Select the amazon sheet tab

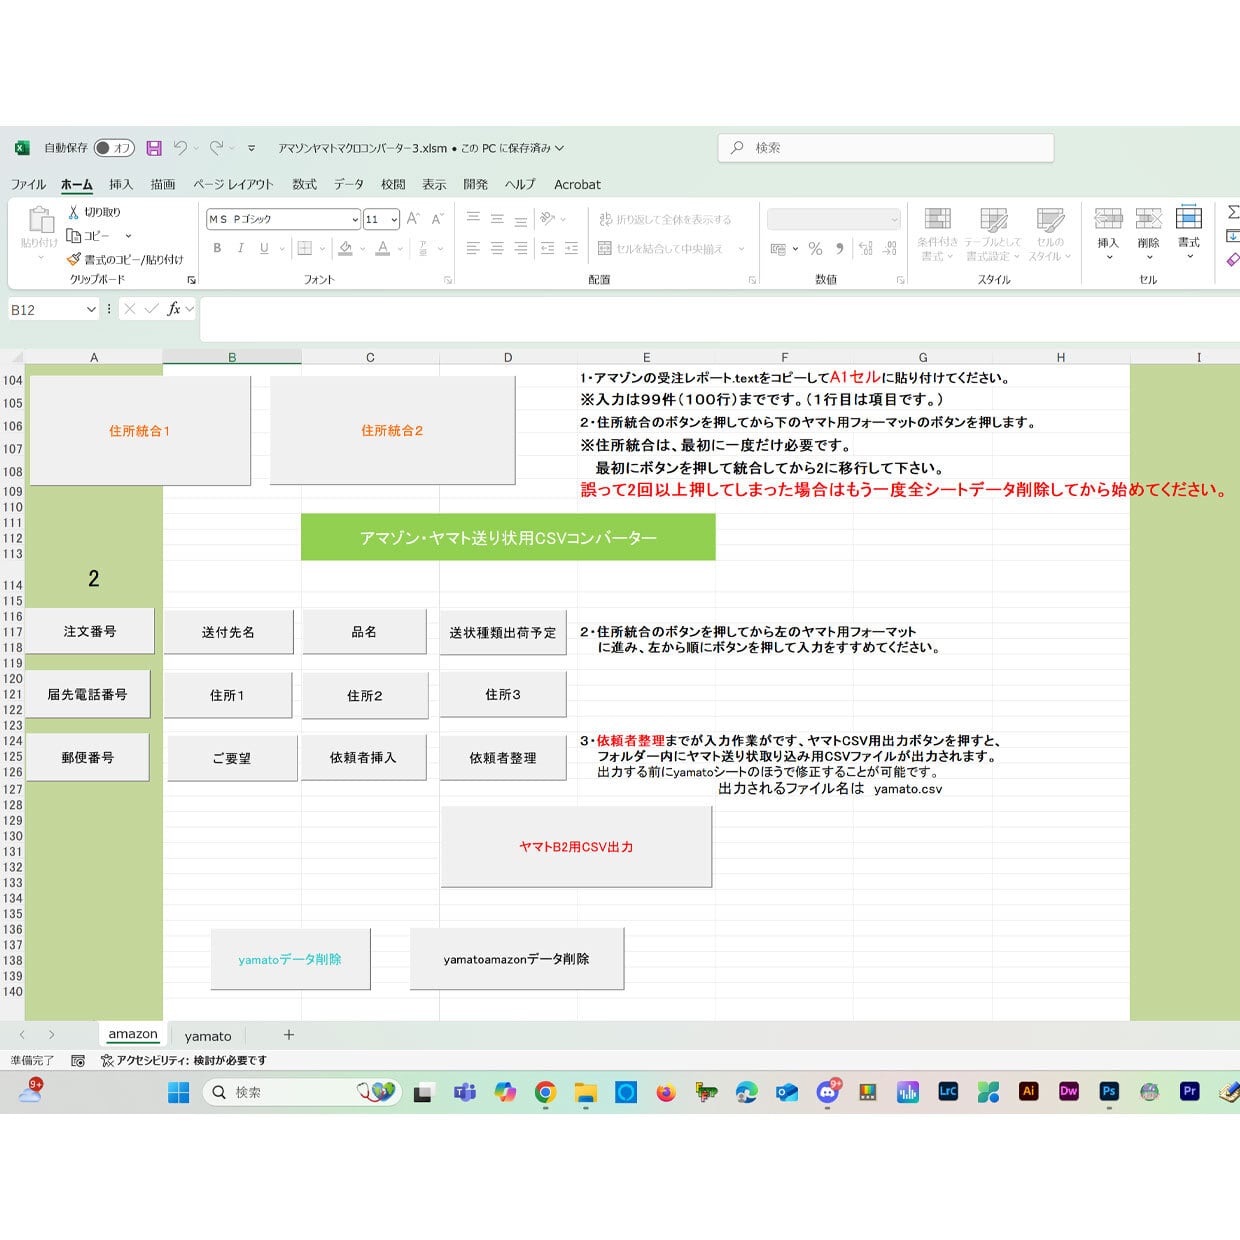133,1034
